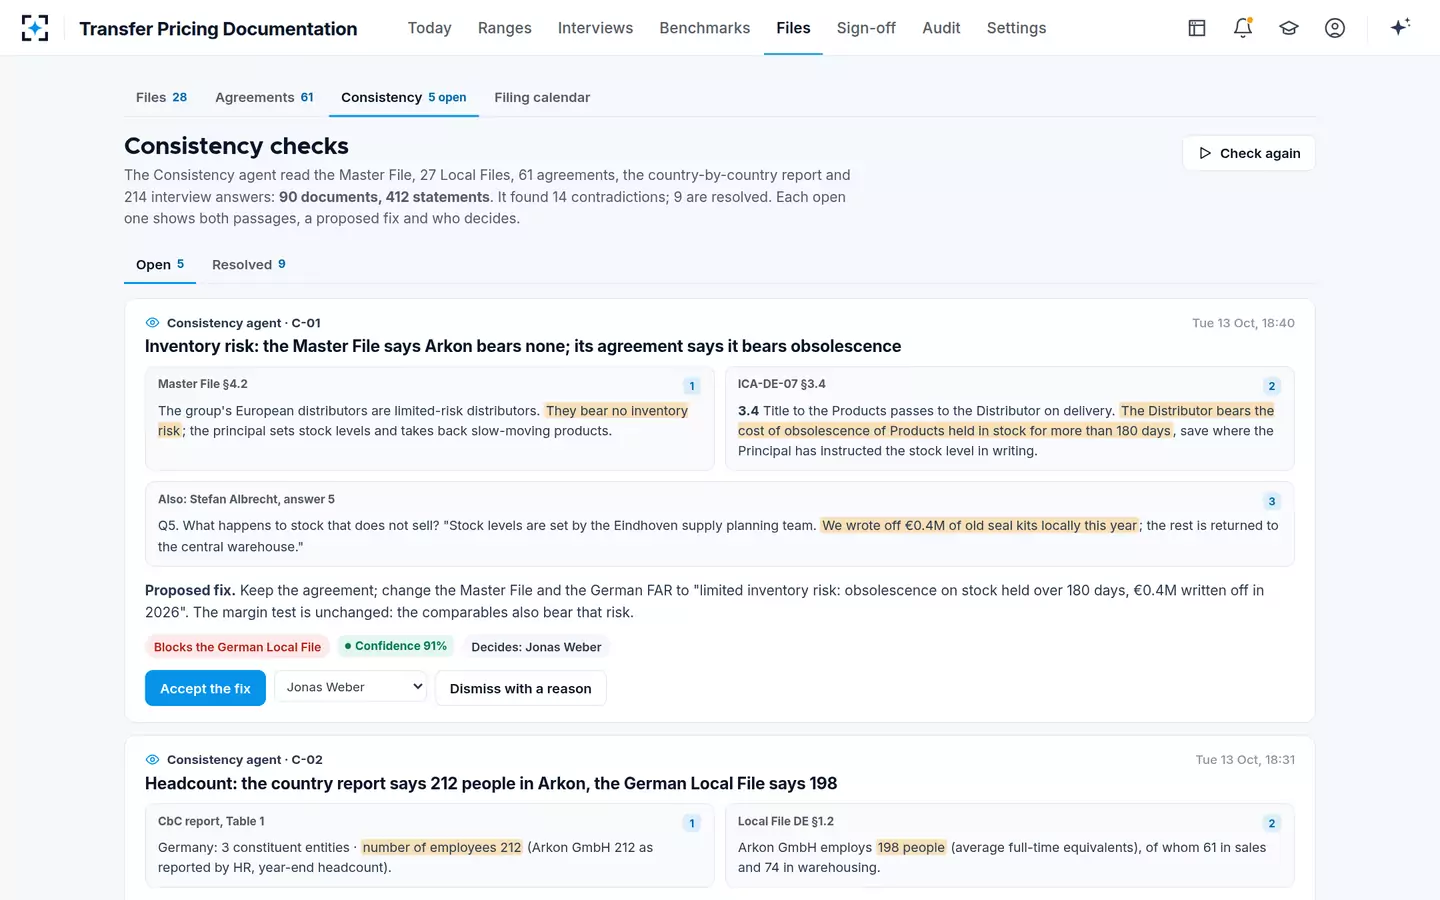Open the layout panel icon in the header
The image size is (1440, 900).
point(1197,28)
